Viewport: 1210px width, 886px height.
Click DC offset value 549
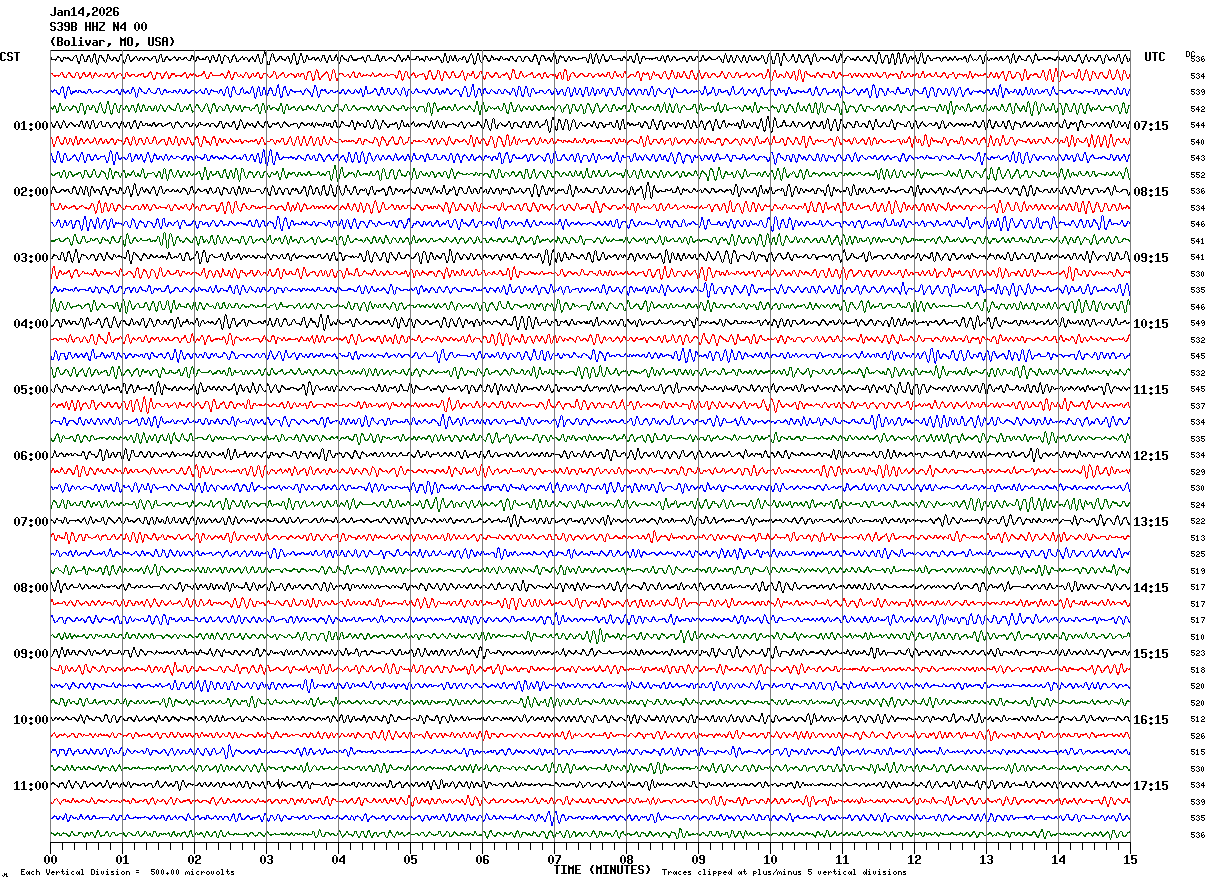(x=1197, y=323)
